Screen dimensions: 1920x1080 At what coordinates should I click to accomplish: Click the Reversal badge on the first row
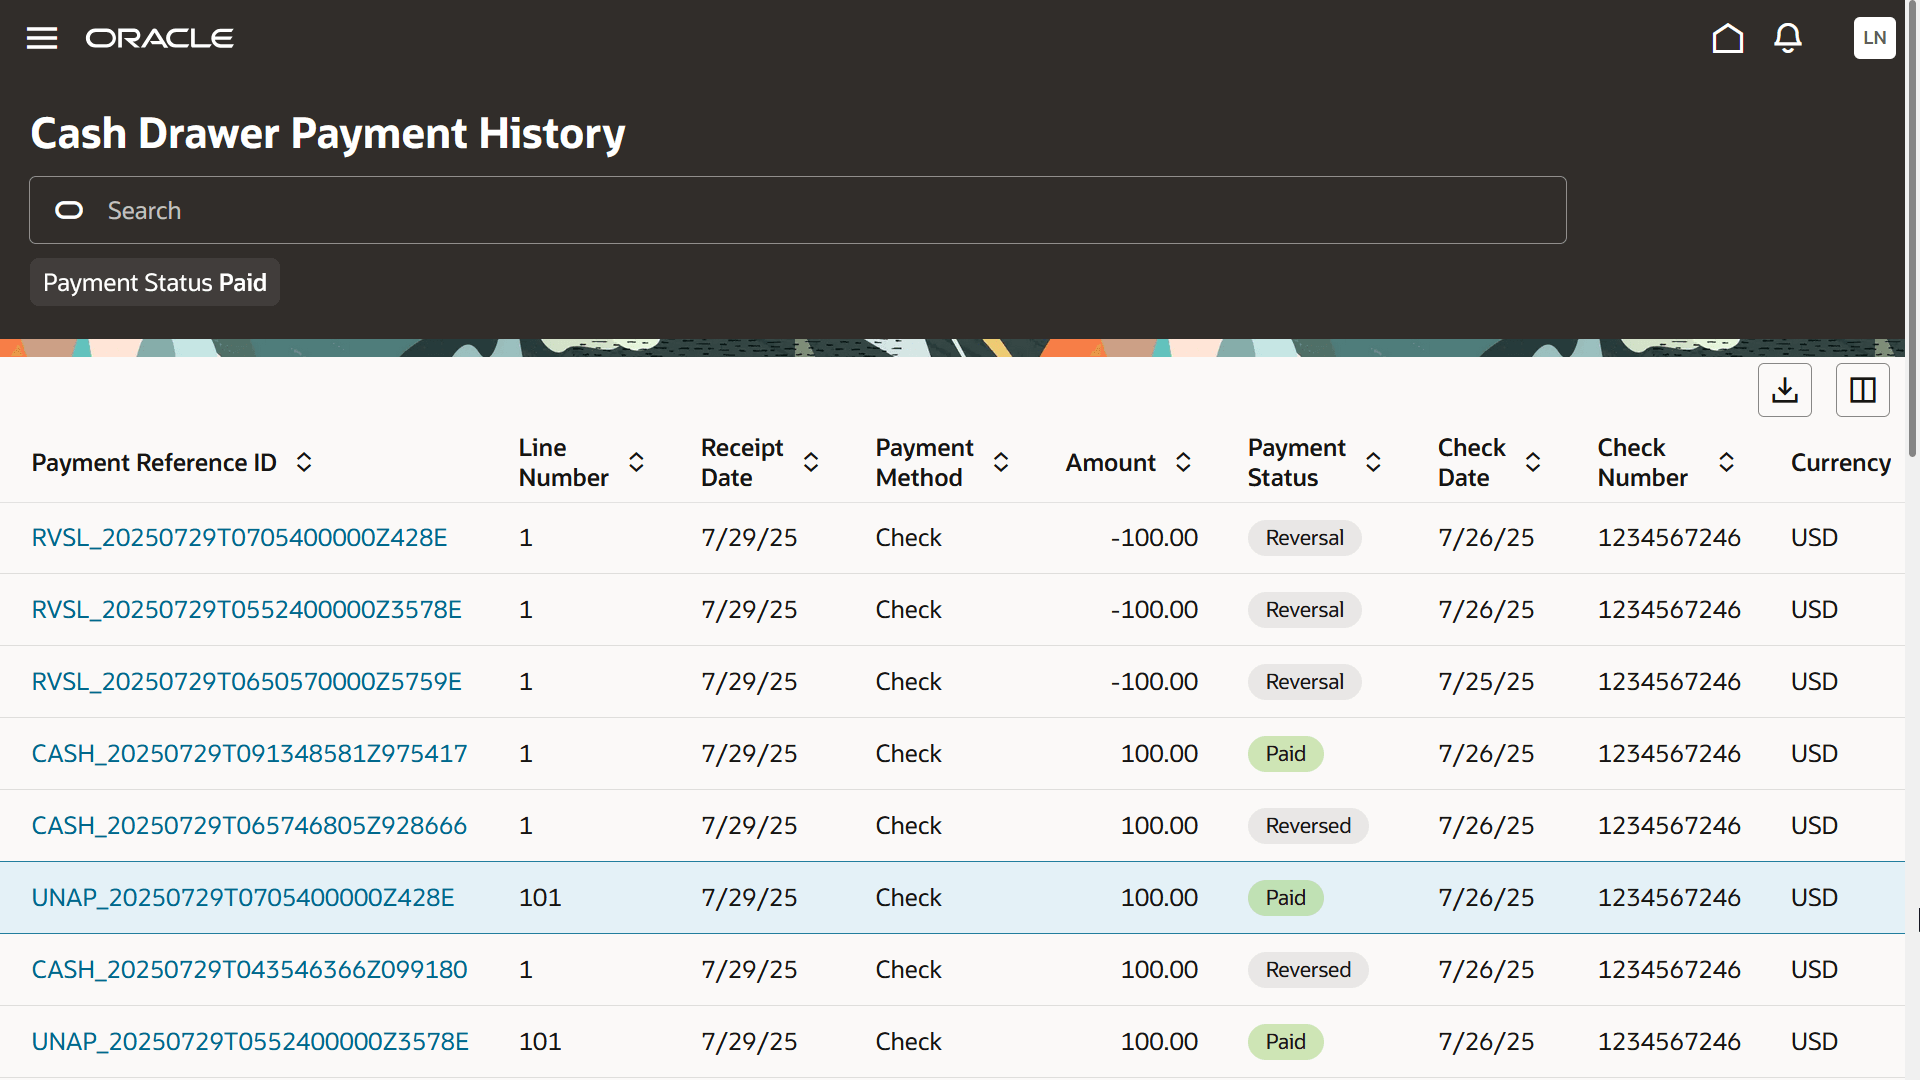click(1304, 537)
